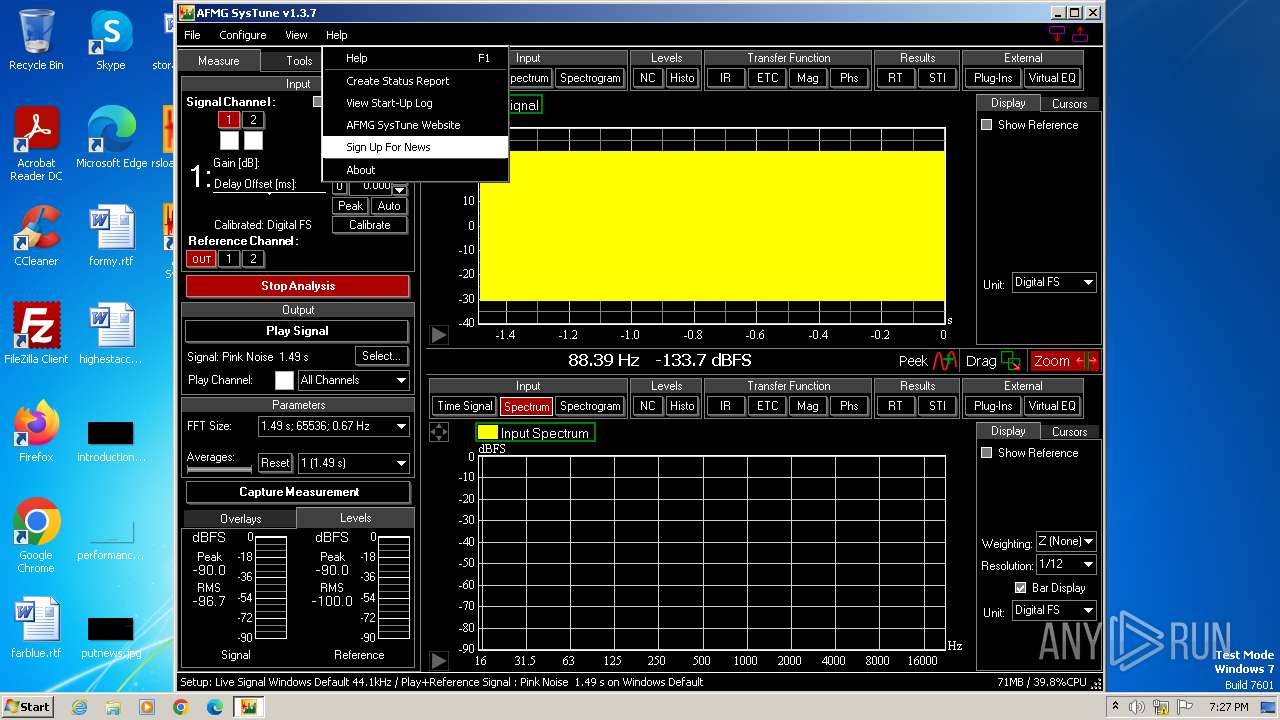Click the pink monitor icon in title area
Viewport: 1280px width, 720px height.
[1058, 34]
